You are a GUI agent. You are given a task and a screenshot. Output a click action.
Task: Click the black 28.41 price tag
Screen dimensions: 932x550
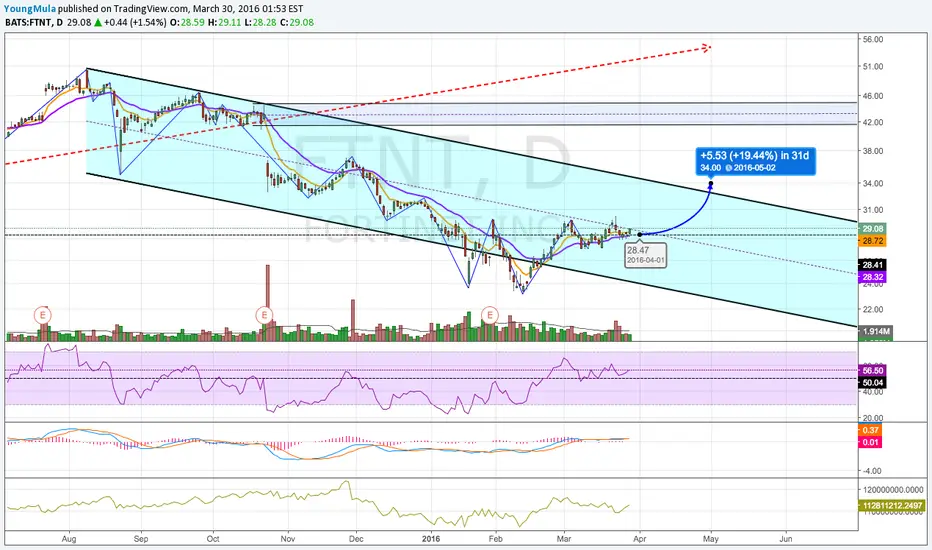873,265
